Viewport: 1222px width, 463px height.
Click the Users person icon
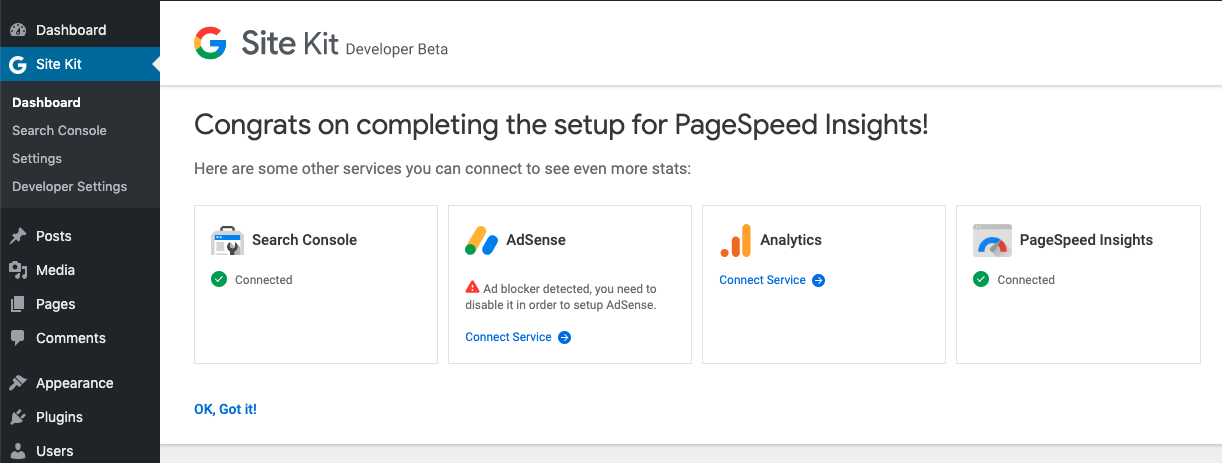pos(17,451)
